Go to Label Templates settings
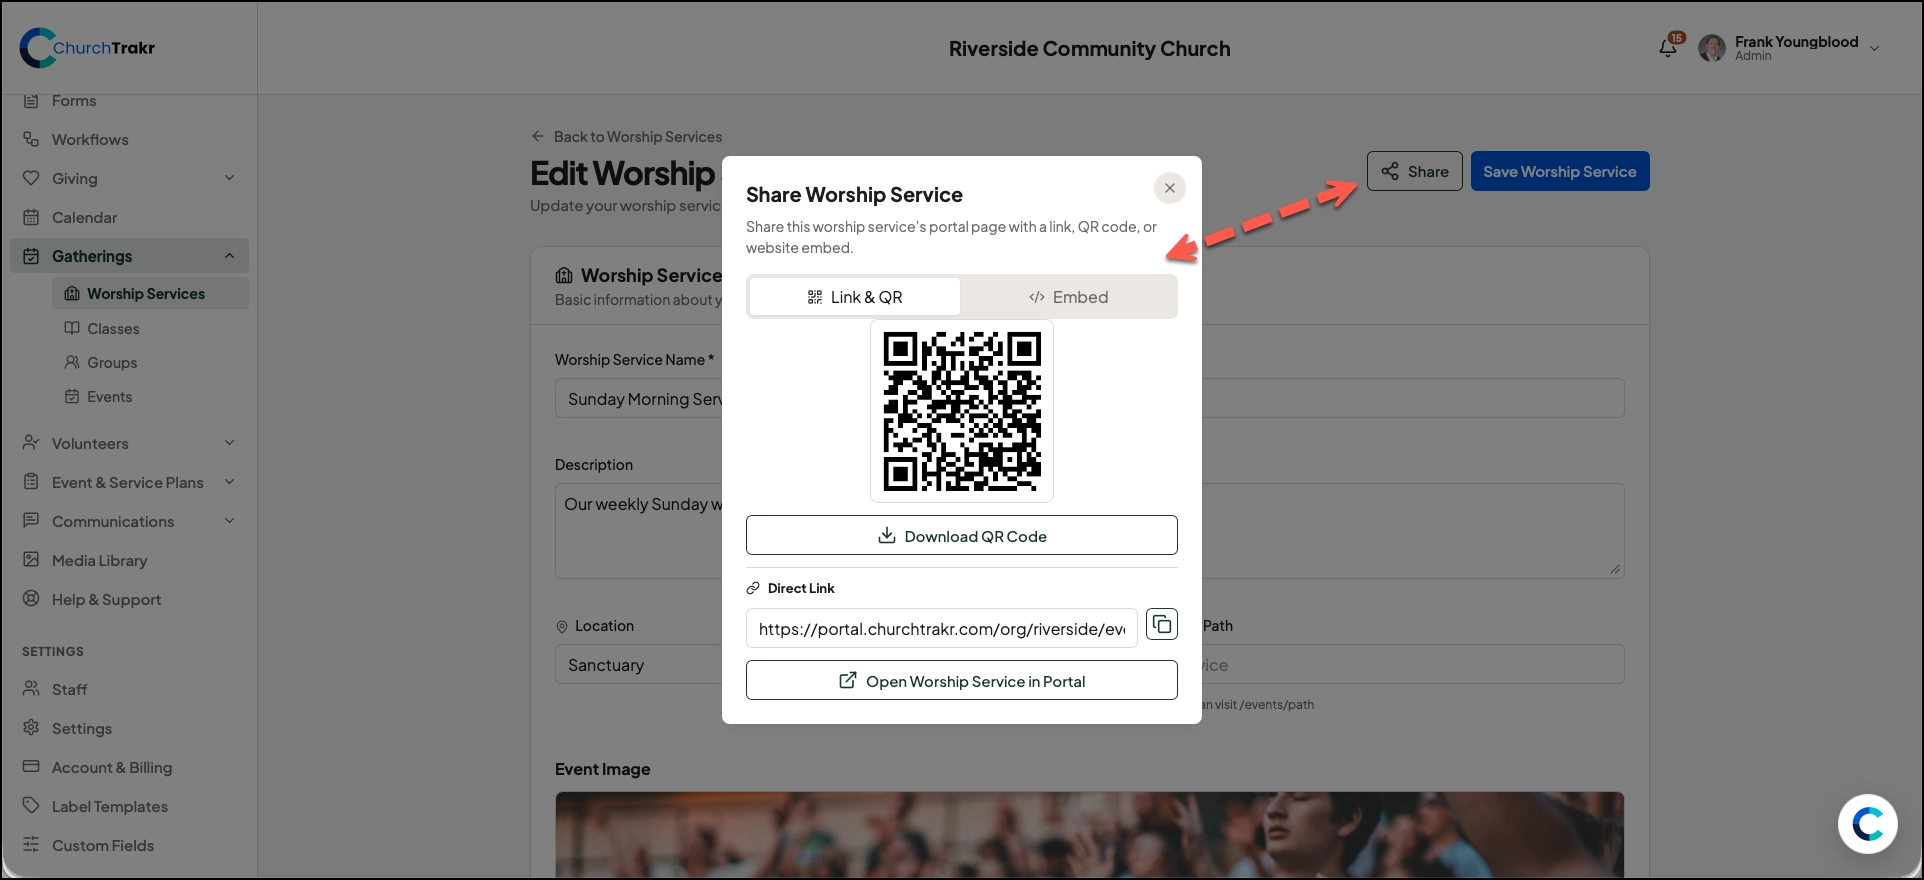 [x=109, y=806]
